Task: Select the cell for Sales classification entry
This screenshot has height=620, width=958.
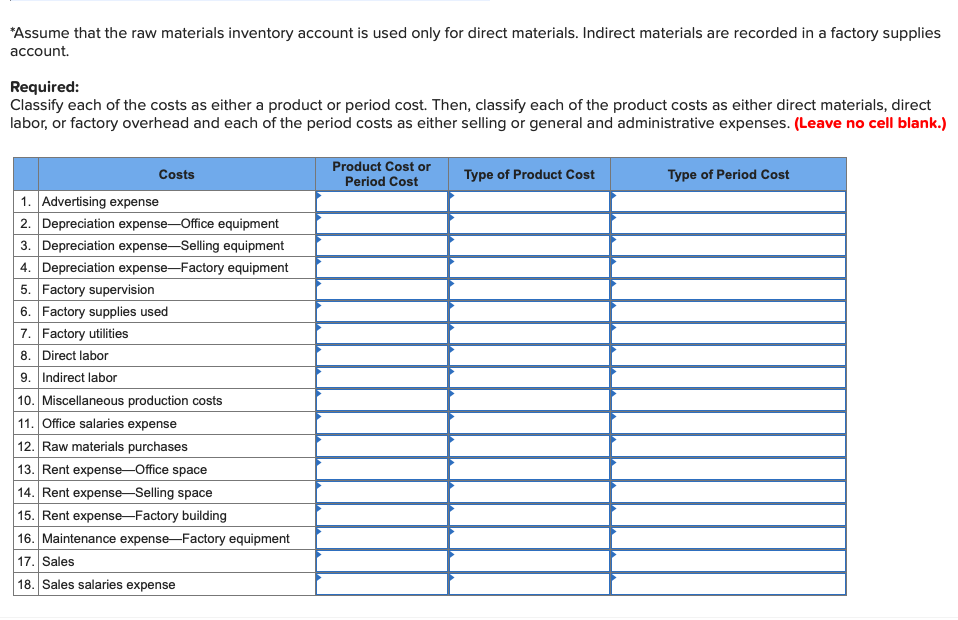Action: coord(382,561)
